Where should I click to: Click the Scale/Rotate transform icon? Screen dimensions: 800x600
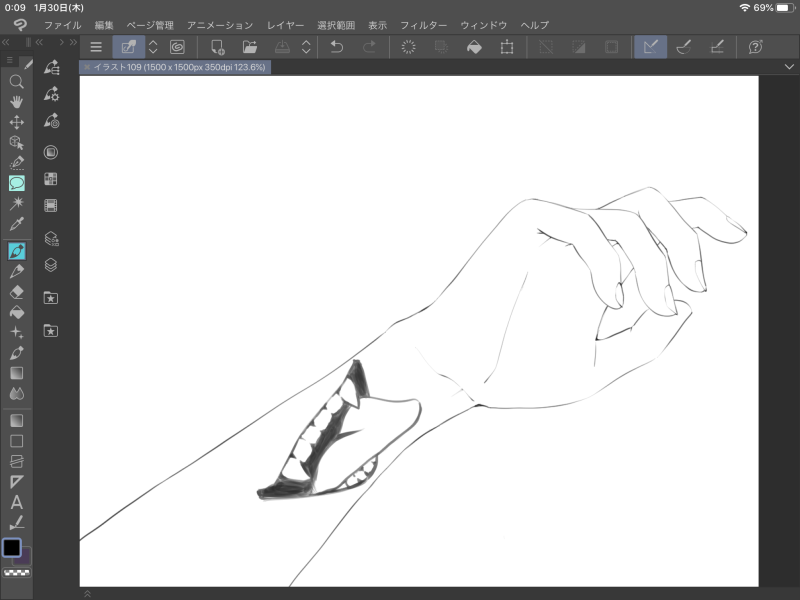tap(507, 47)
